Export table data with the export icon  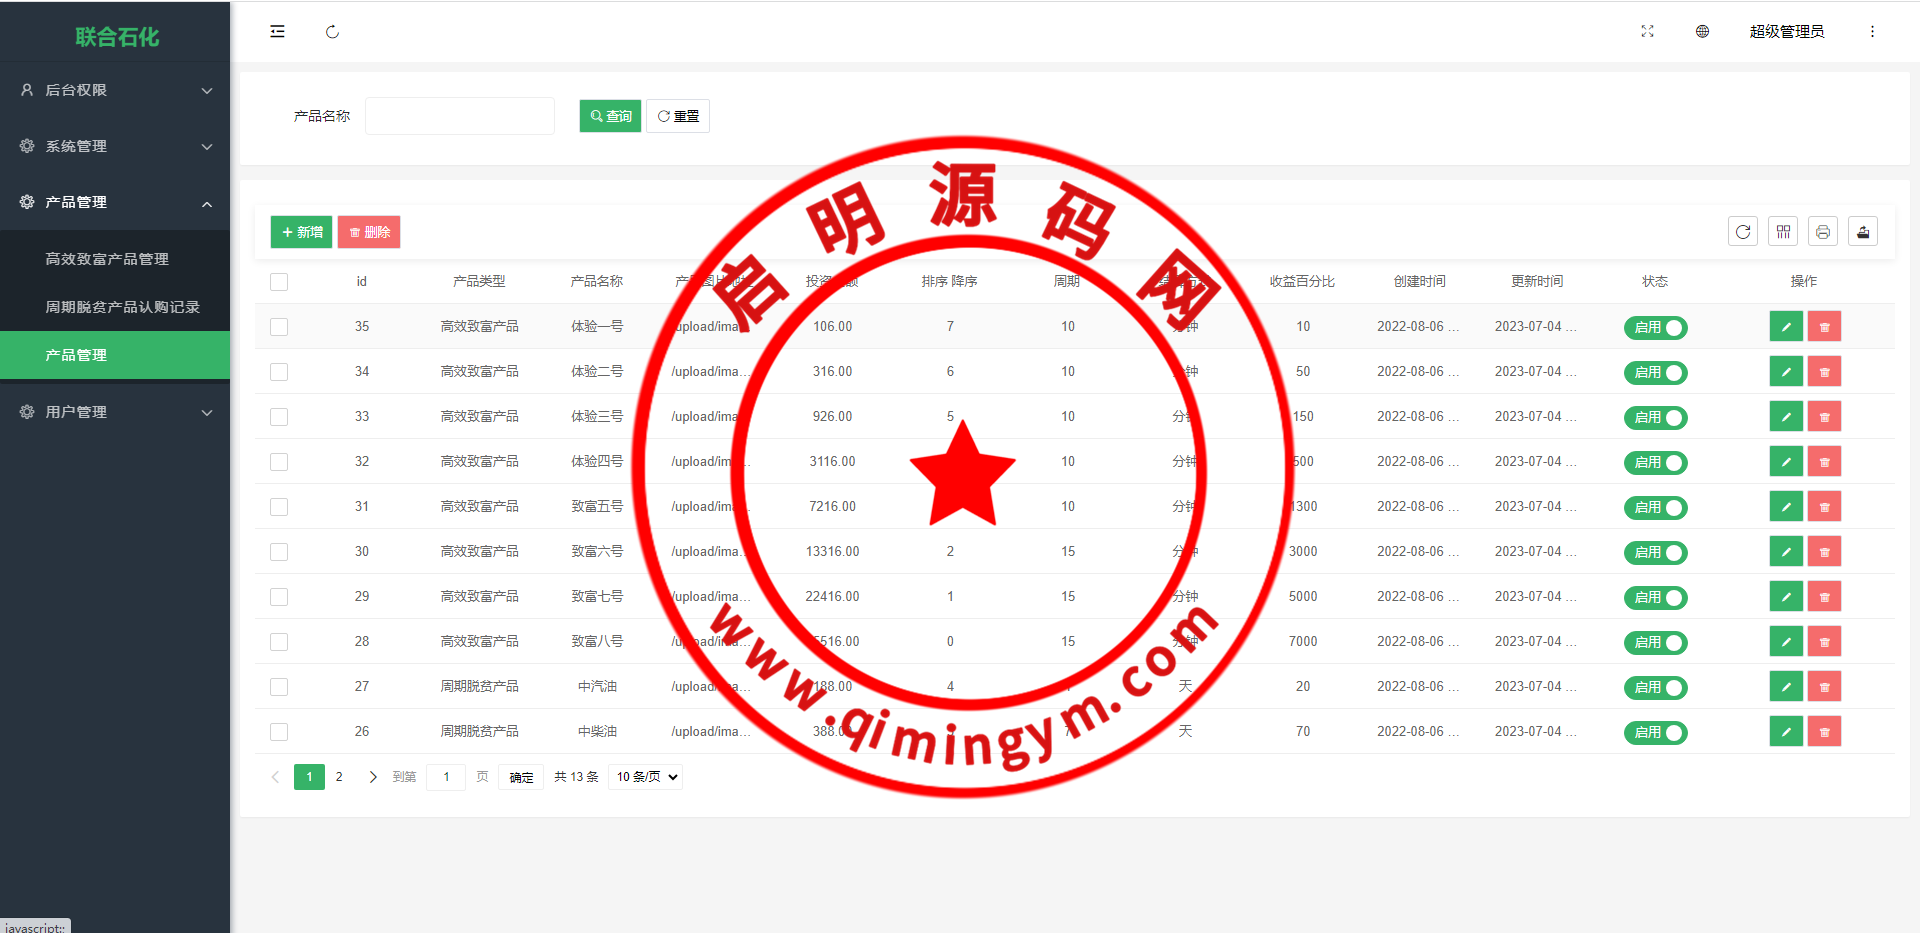(x=1863, y=232)
